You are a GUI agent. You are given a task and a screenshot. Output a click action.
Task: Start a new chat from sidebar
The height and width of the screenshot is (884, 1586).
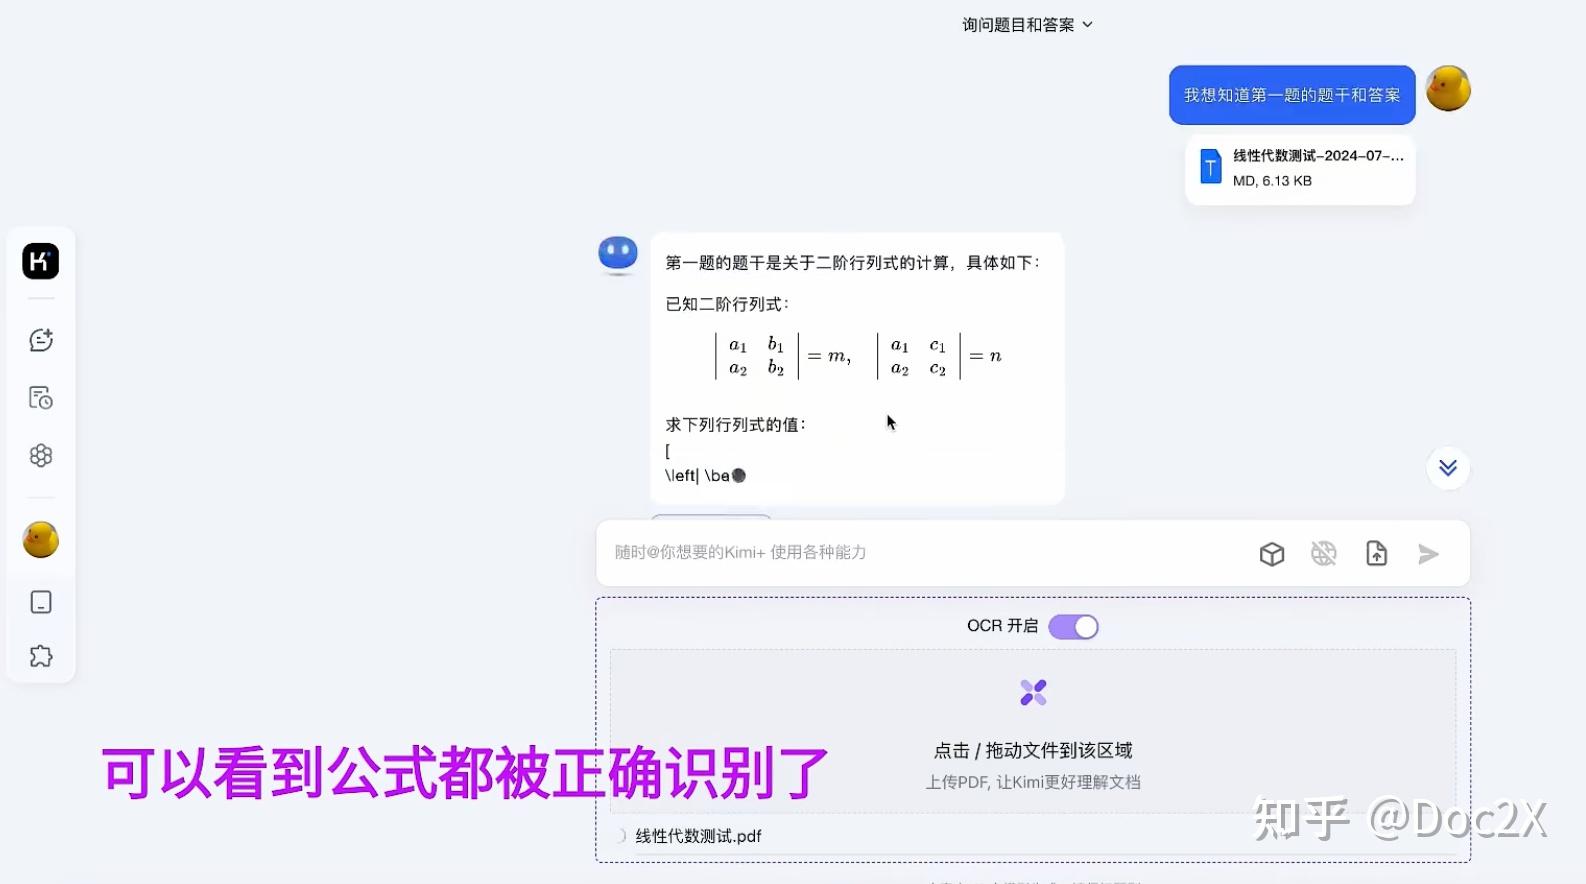coord(41,340)
